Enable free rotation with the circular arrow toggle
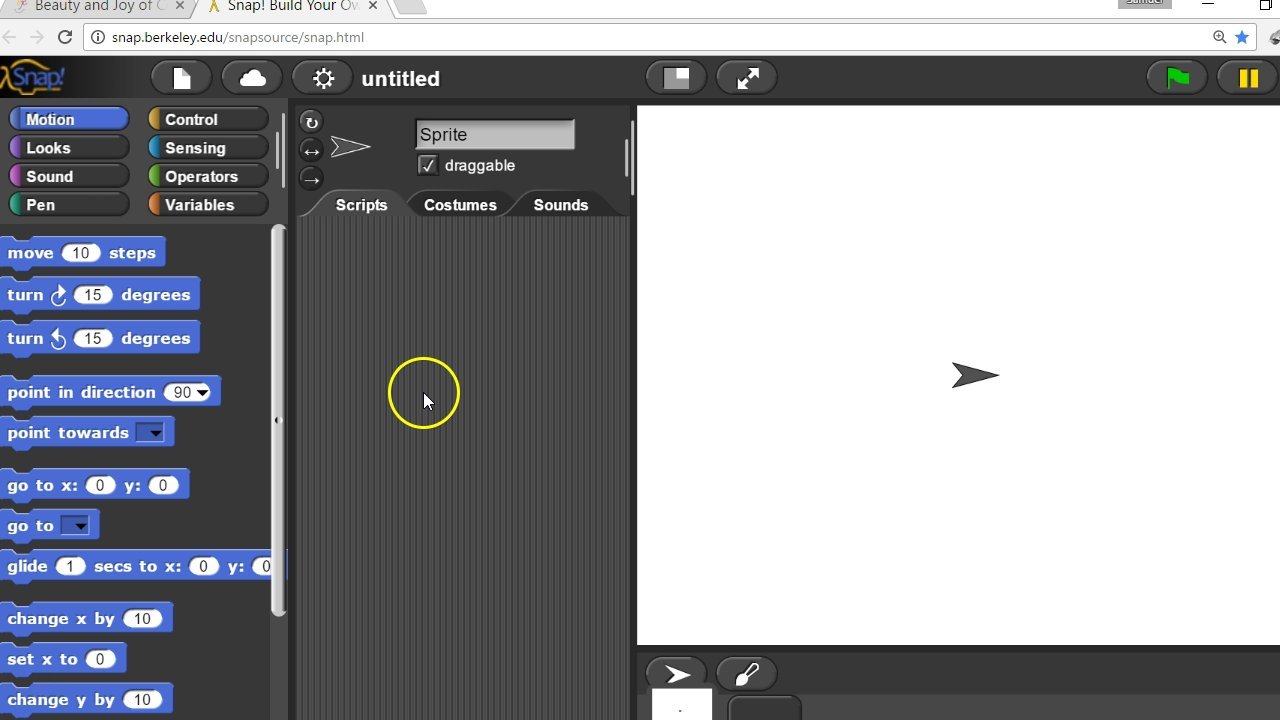 click(311, 121)
